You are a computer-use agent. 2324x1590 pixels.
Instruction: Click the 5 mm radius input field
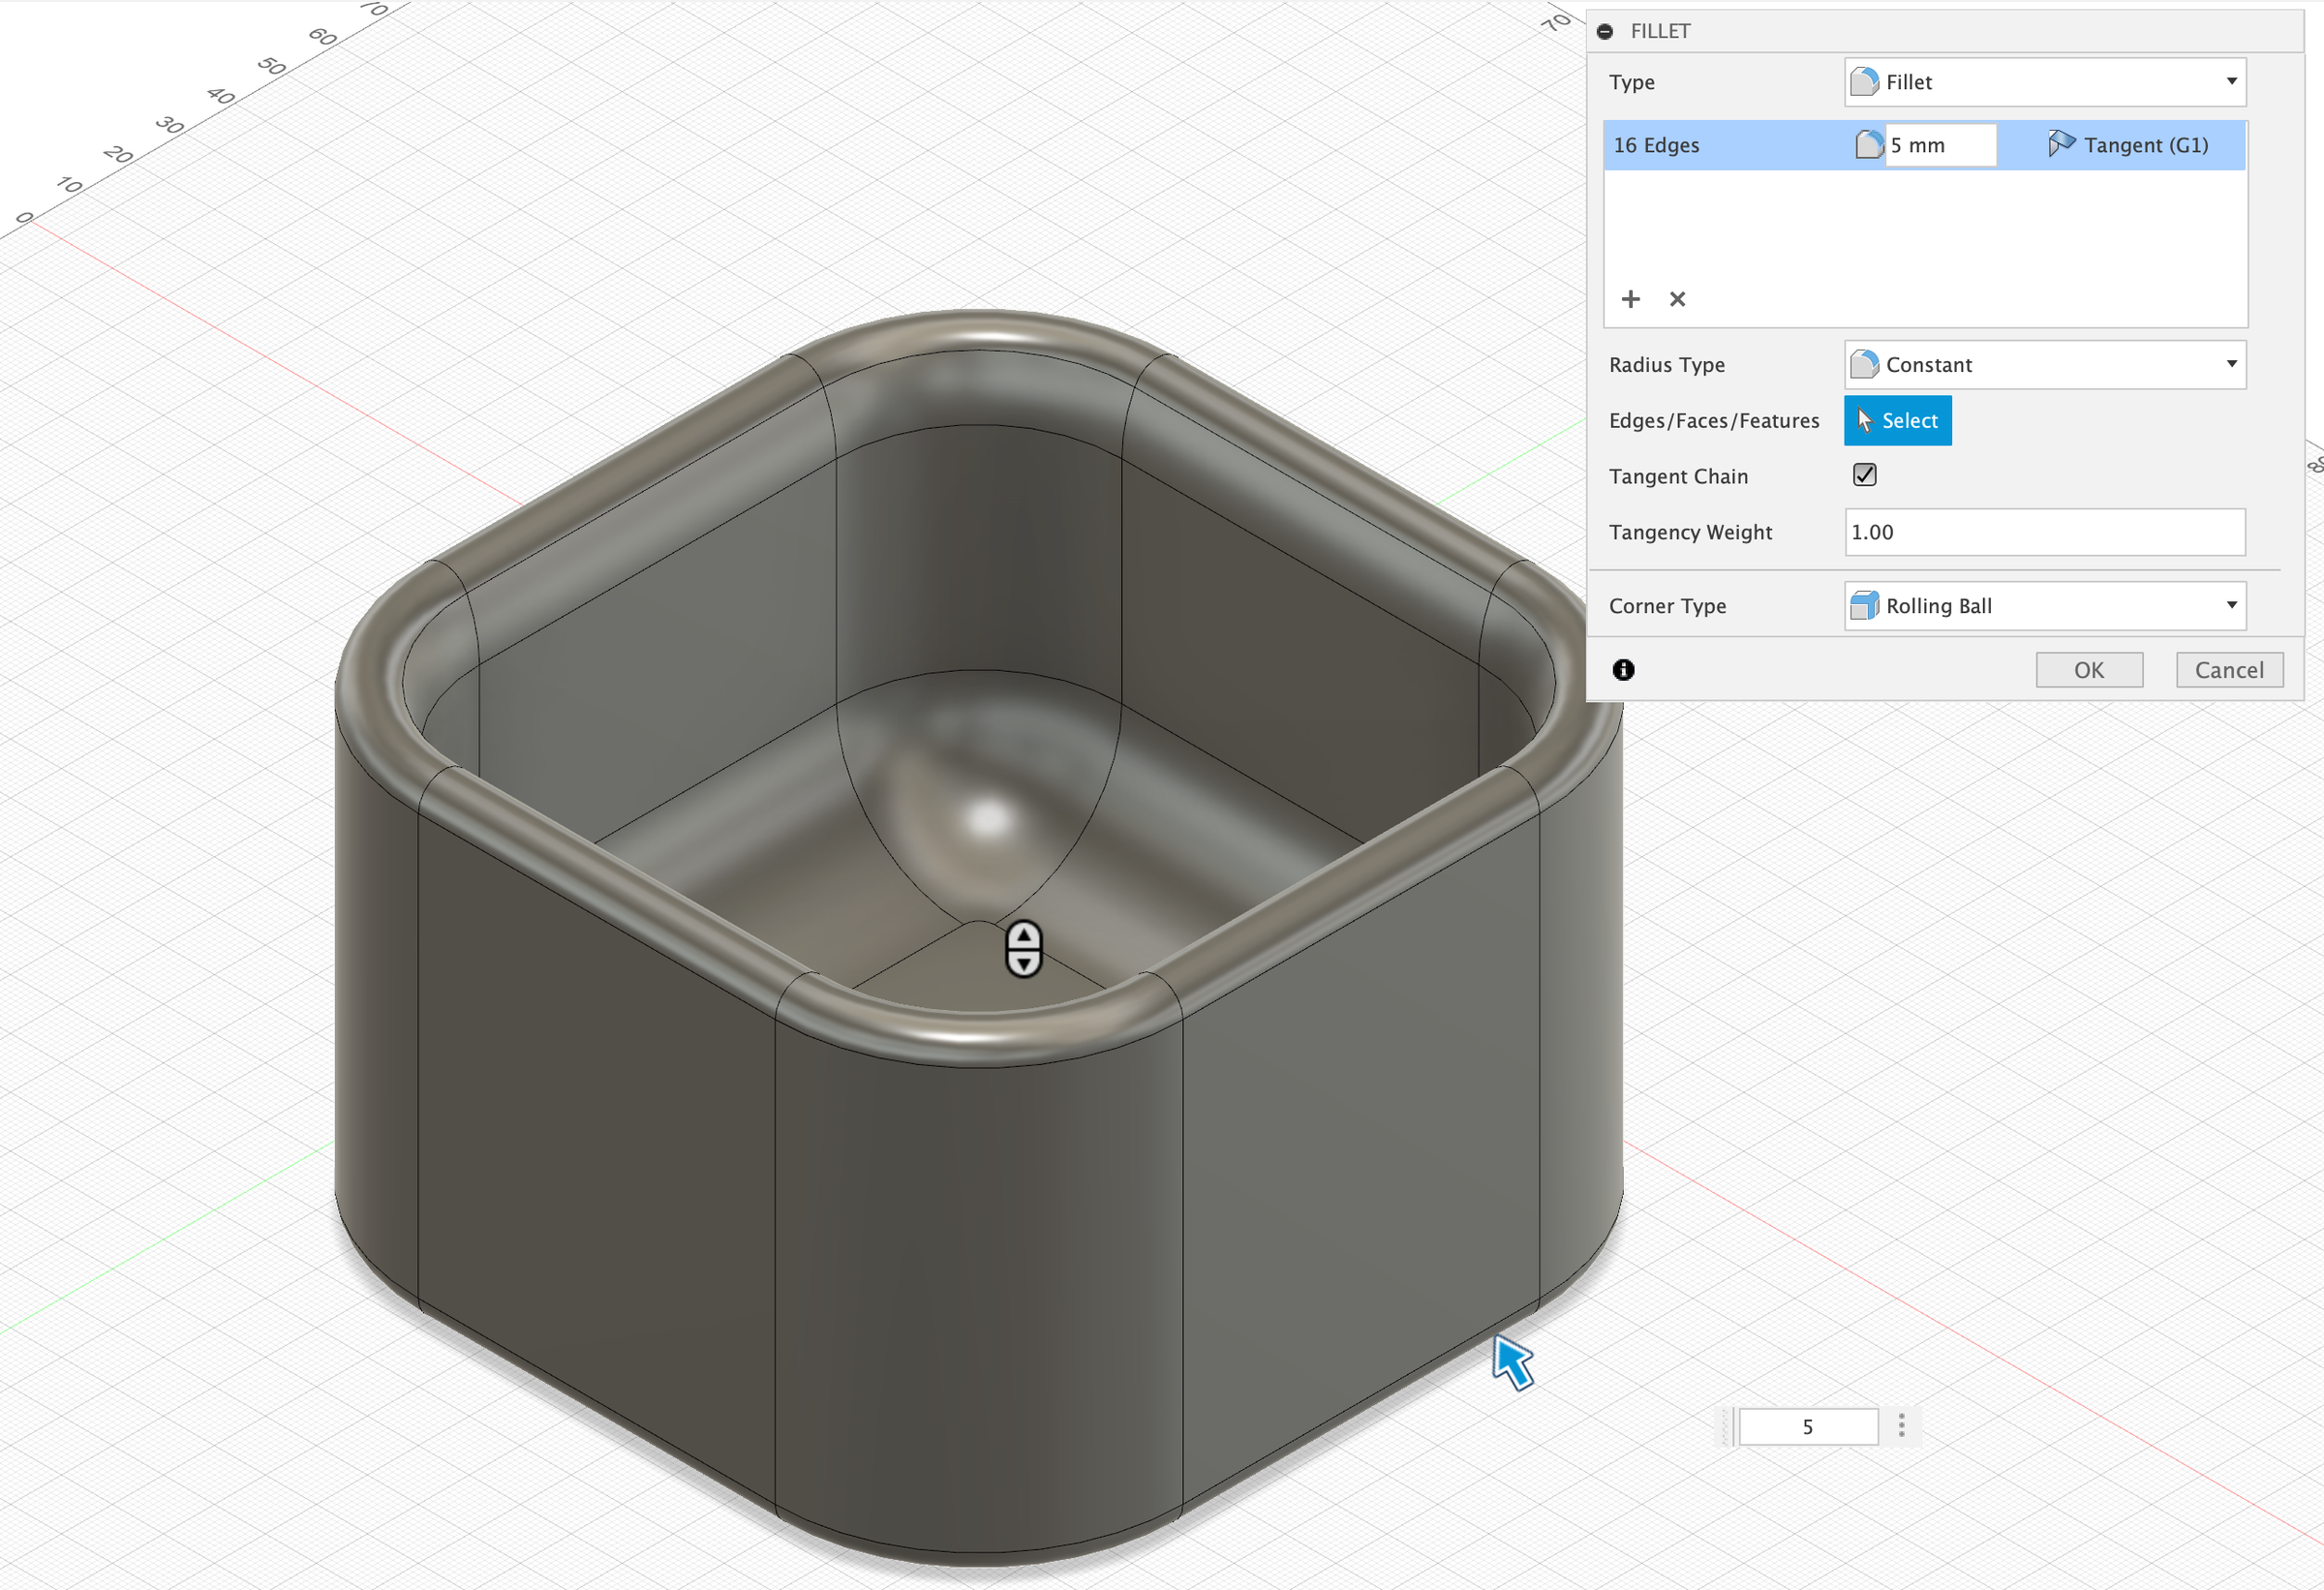[1941, 145]
